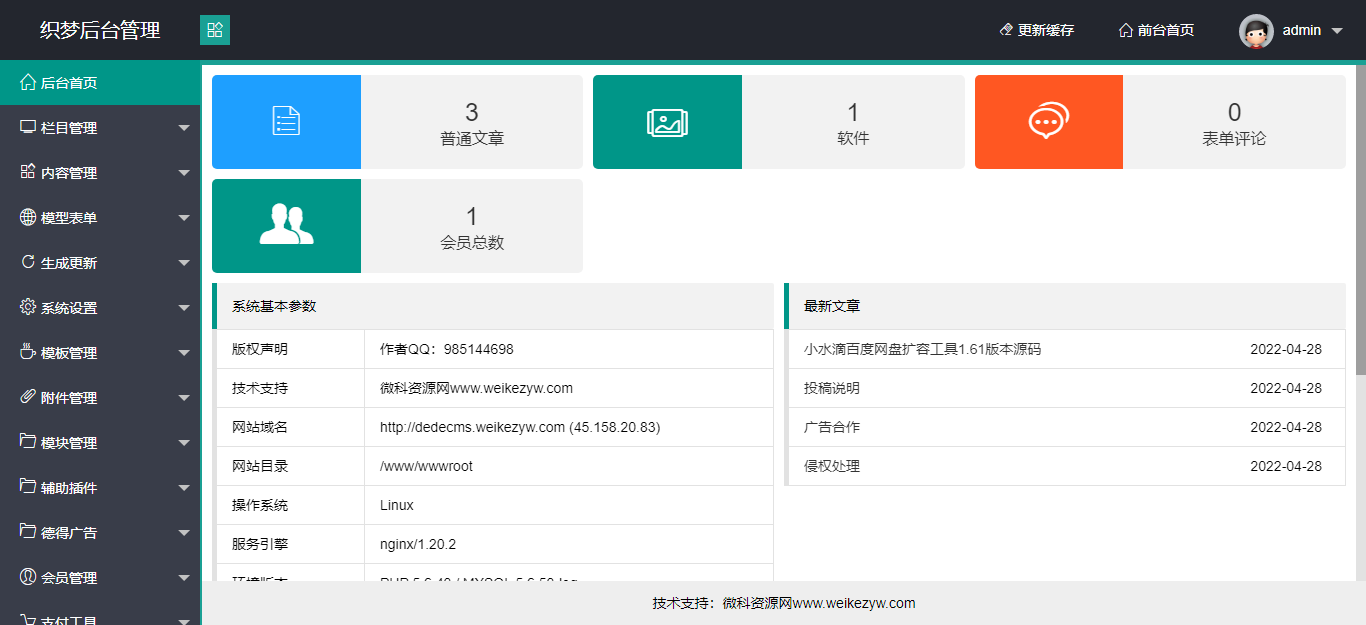Expand the 内容管理 sidebar section

(184, 172)
